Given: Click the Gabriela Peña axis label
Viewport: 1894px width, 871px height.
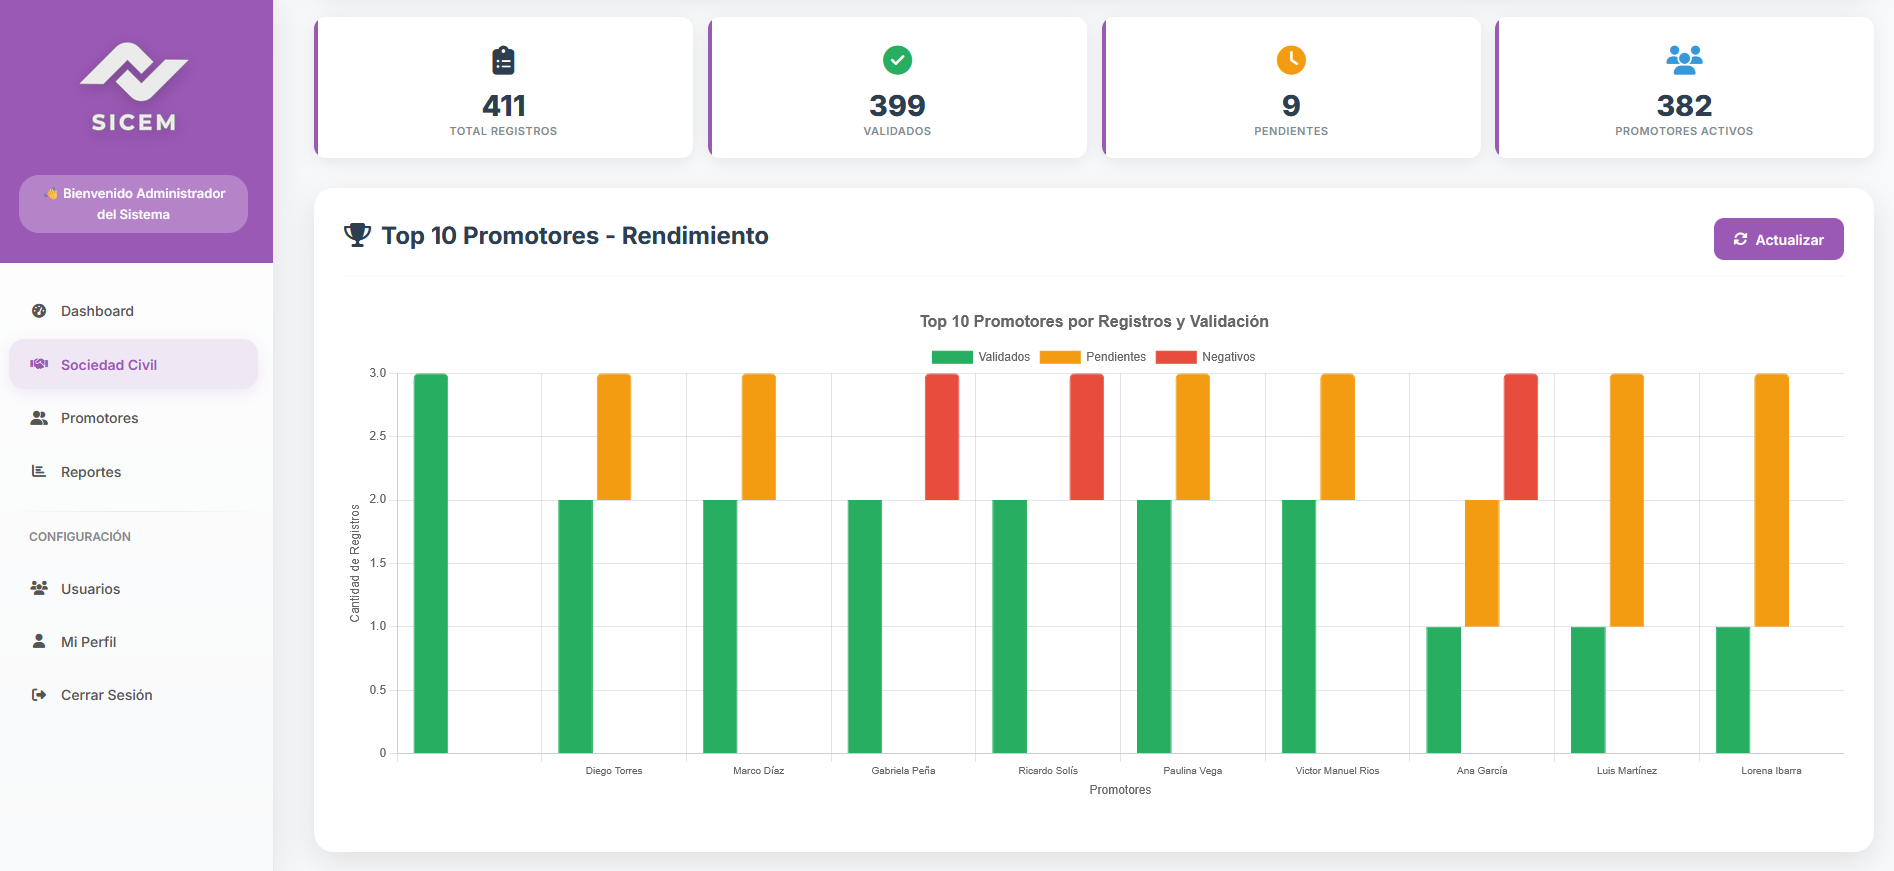Looking at the screenshot, I should (x=903, y=771).
